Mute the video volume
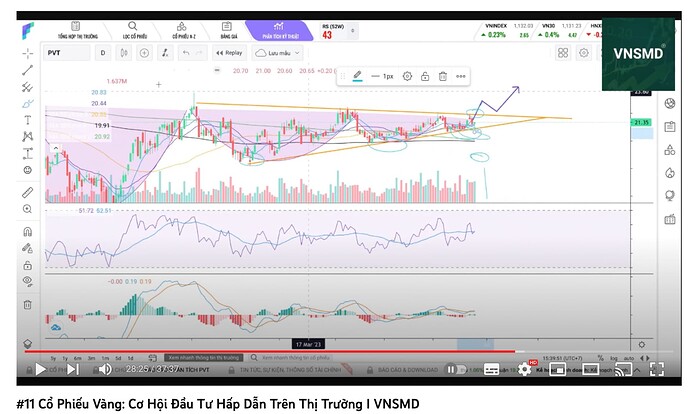The height and width of the screenshot is (414, 690). (x=105, y=369)
